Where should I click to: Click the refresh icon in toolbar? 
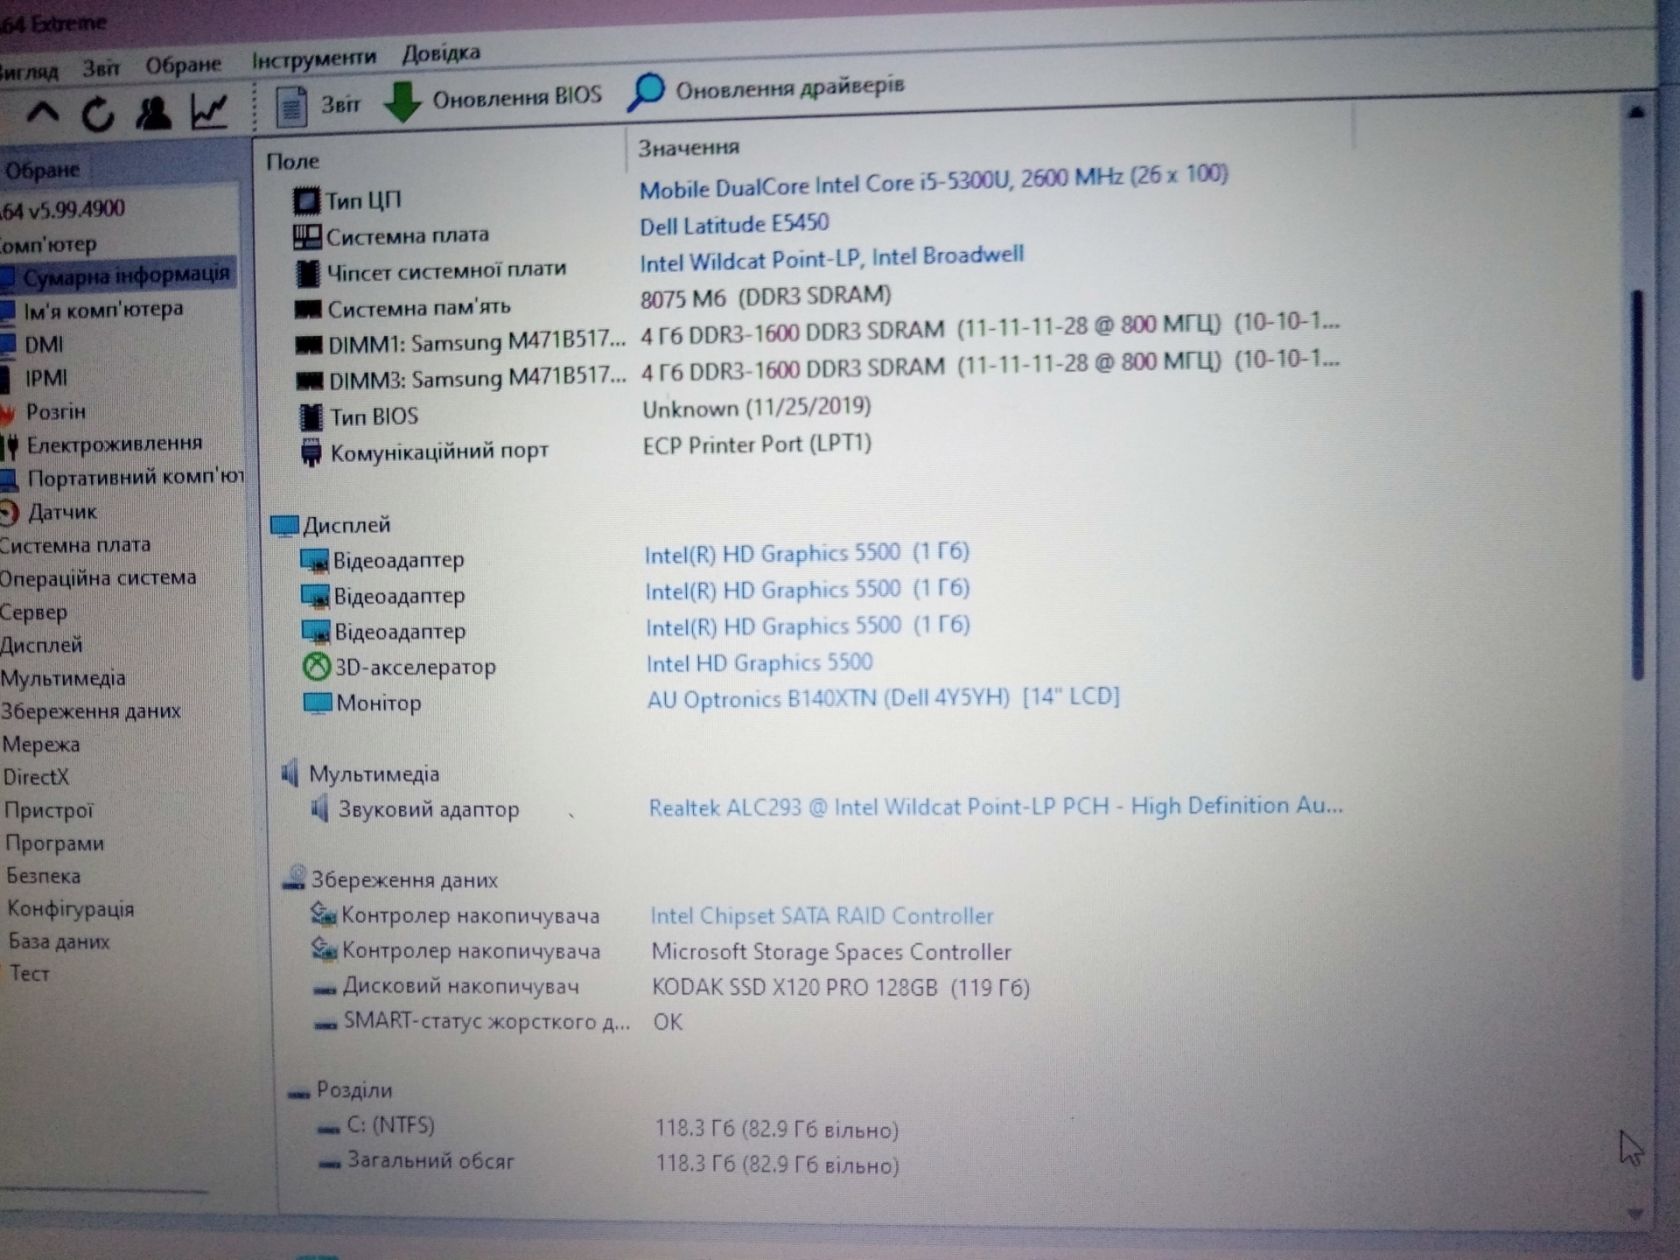97,113
